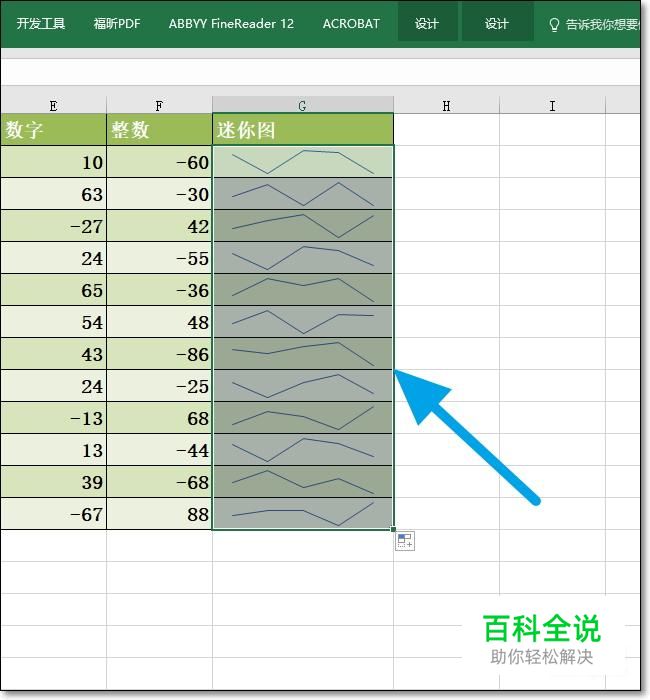Select the cell containing -68
The image size is (650, 700).
click(x=159, y=482)
